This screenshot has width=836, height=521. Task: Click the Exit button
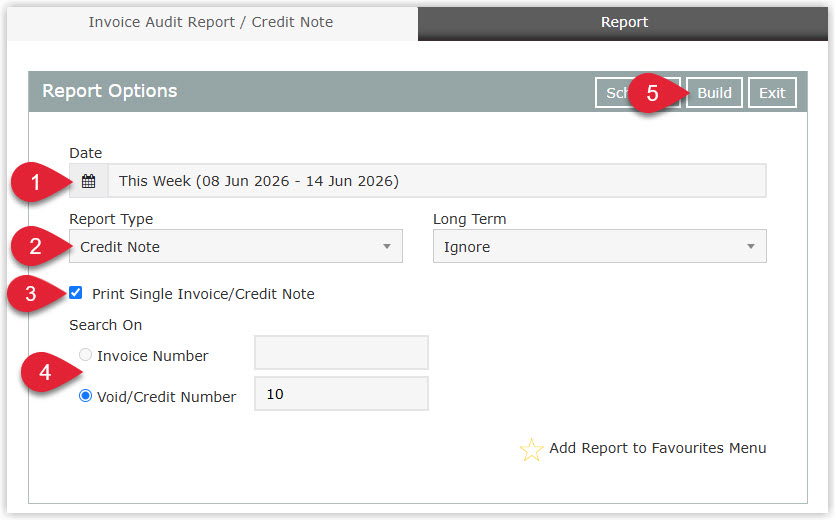pos(772,93)
